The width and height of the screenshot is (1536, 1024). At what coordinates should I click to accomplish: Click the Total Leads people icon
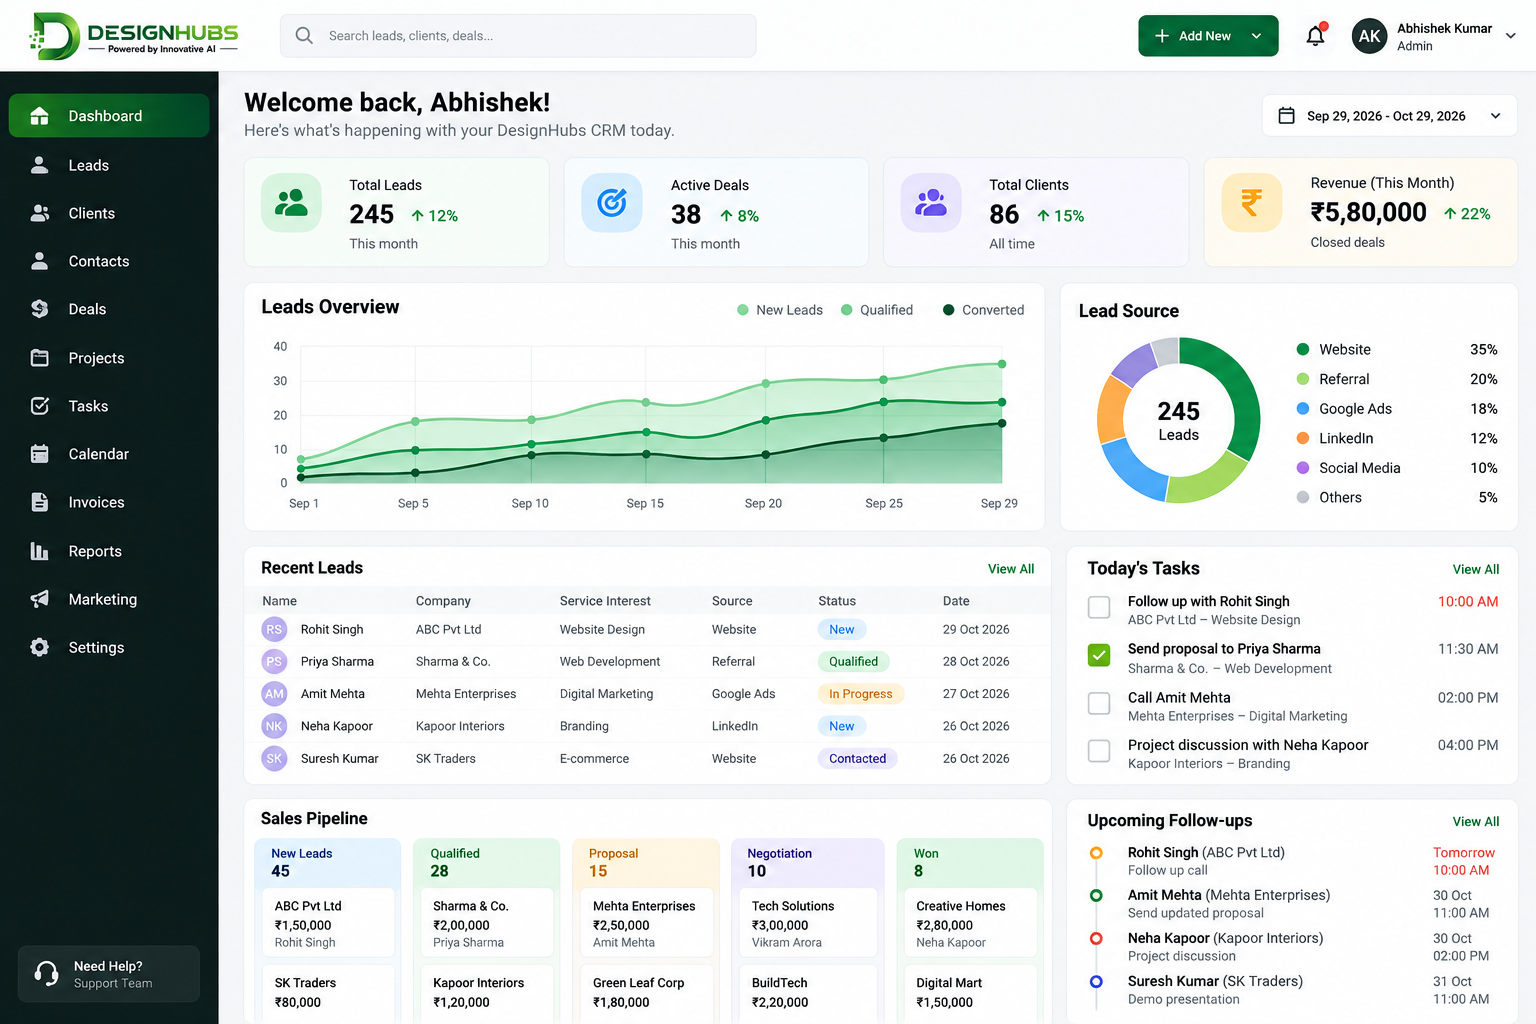pyautogui.click(x=291, y=203)
